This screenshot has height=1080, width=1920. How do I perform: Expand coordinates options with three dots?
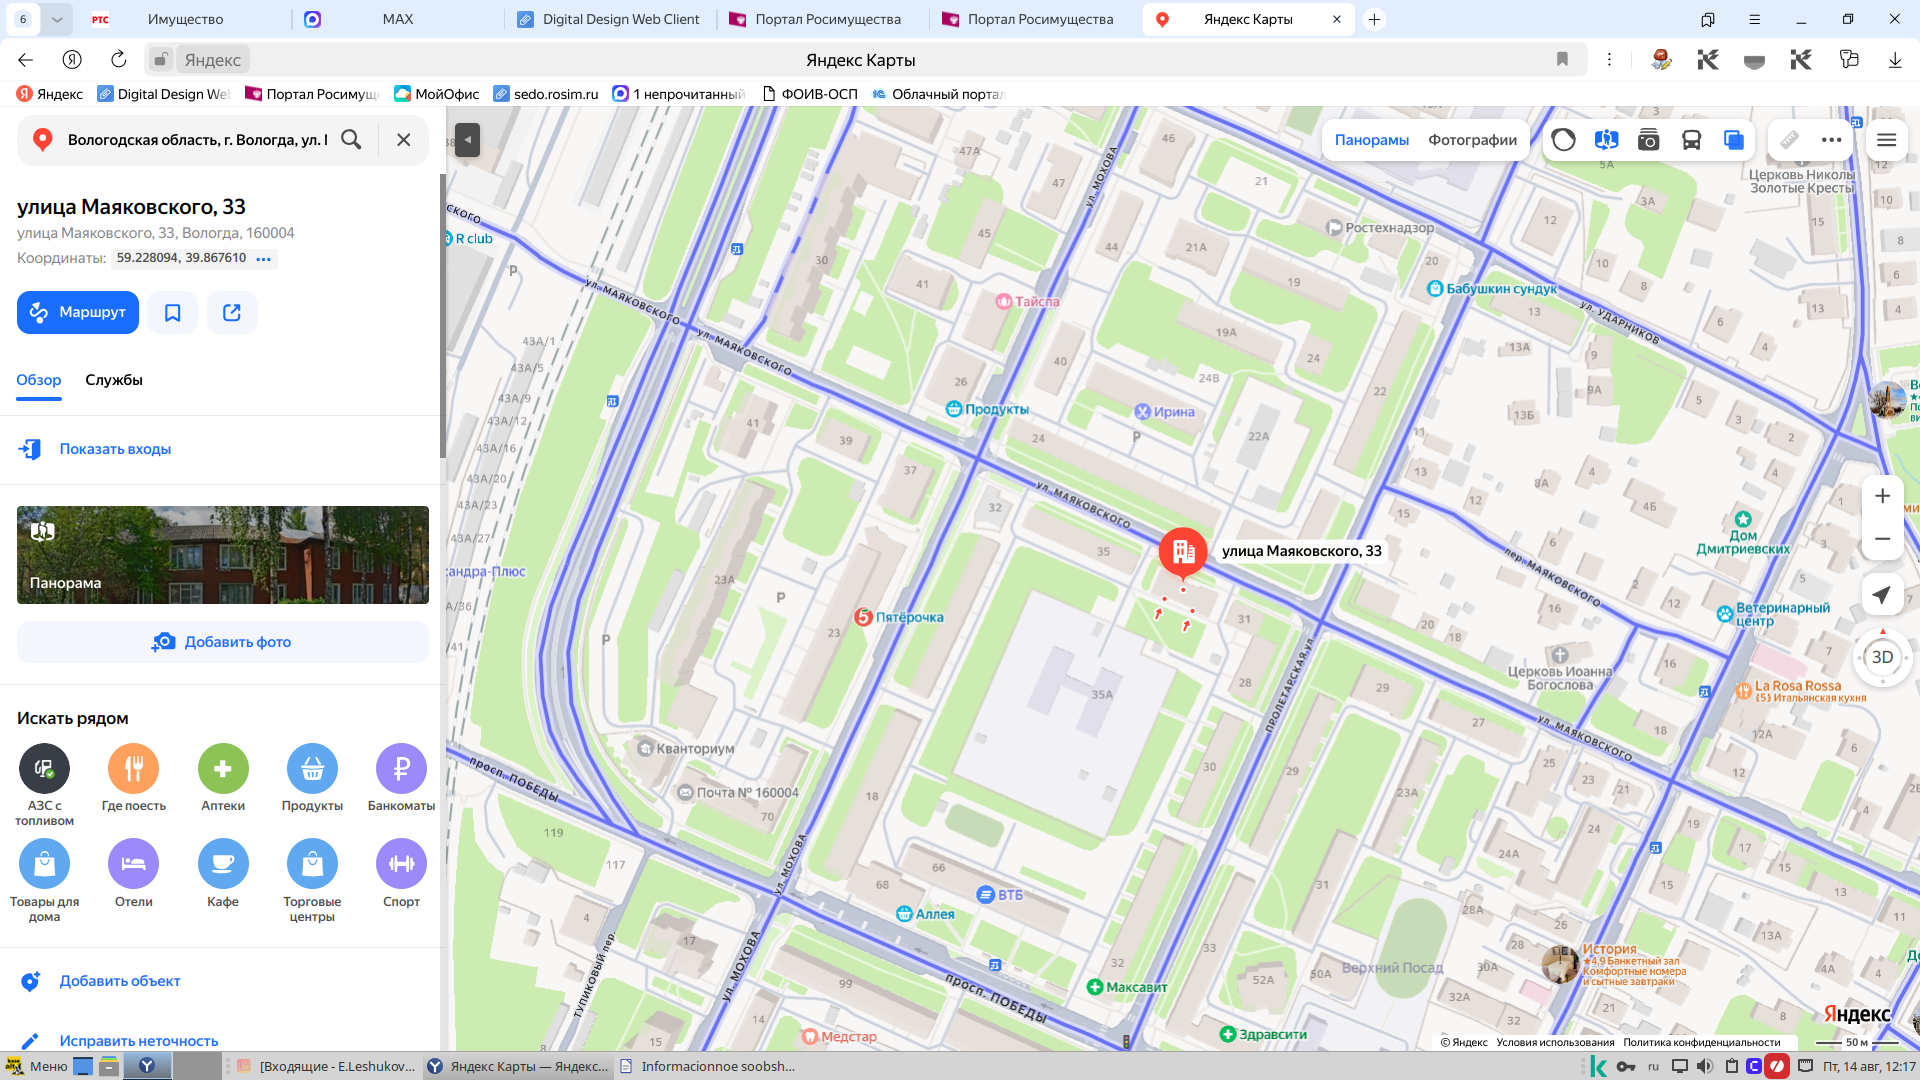click(264, 259)
